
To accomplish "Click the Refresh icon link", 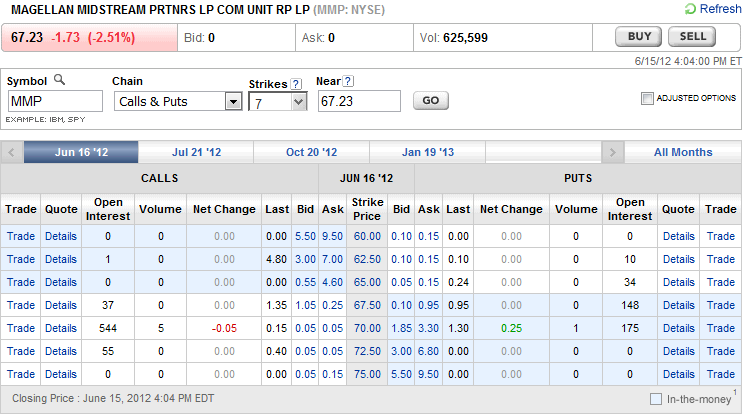I will pyautogui.click(x=690, y=9).
